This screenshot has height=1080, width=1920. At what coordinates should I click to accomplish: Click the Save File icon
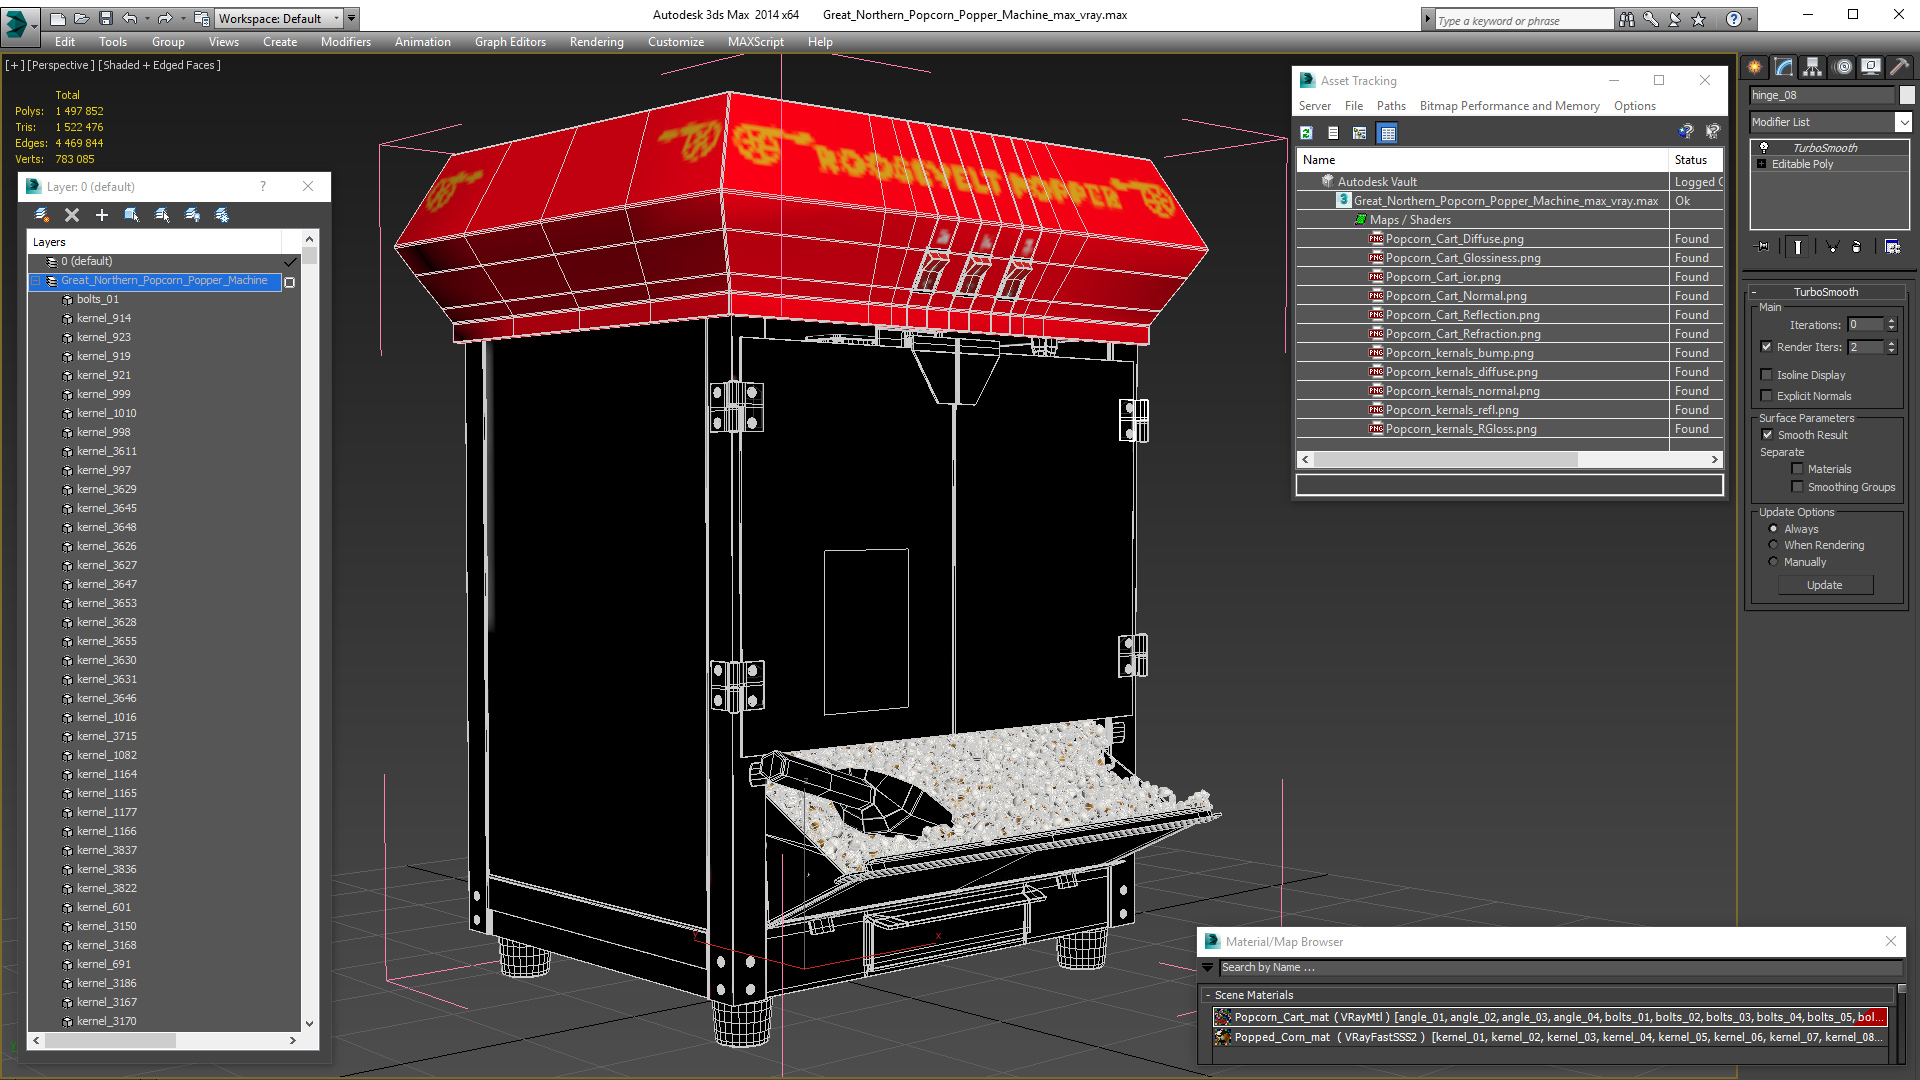click(105, 18)
